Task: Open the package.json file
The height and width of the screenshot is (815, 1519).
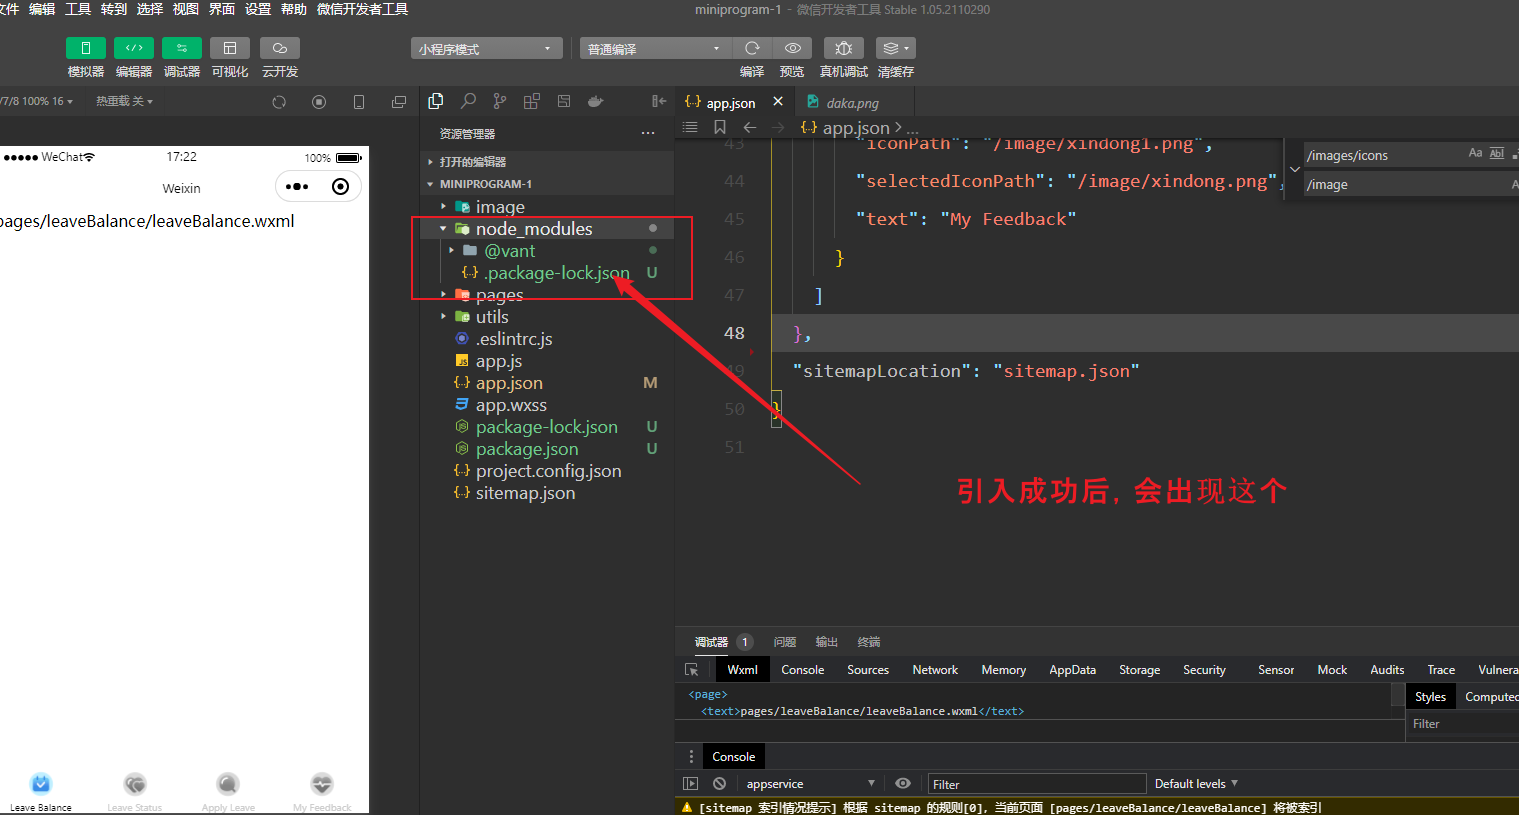Action: 547,449
